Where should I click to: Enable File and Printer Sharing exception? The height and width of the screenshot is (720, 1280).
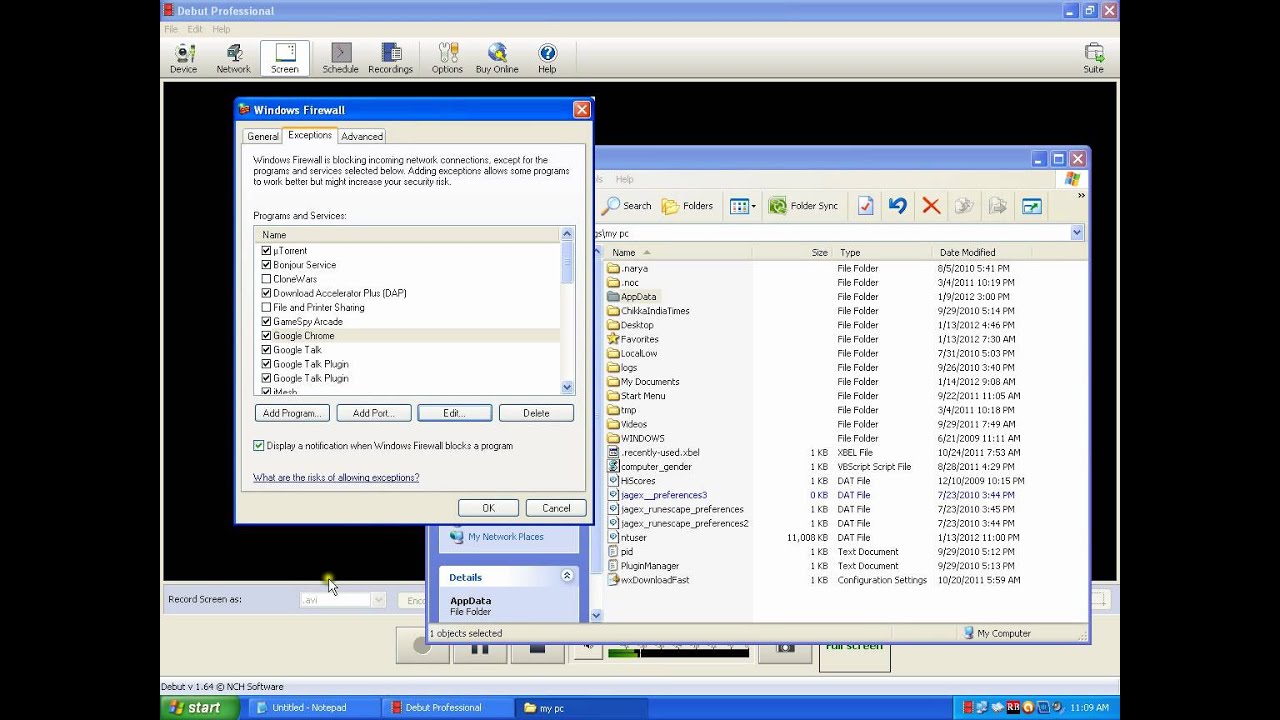point(266,307)
